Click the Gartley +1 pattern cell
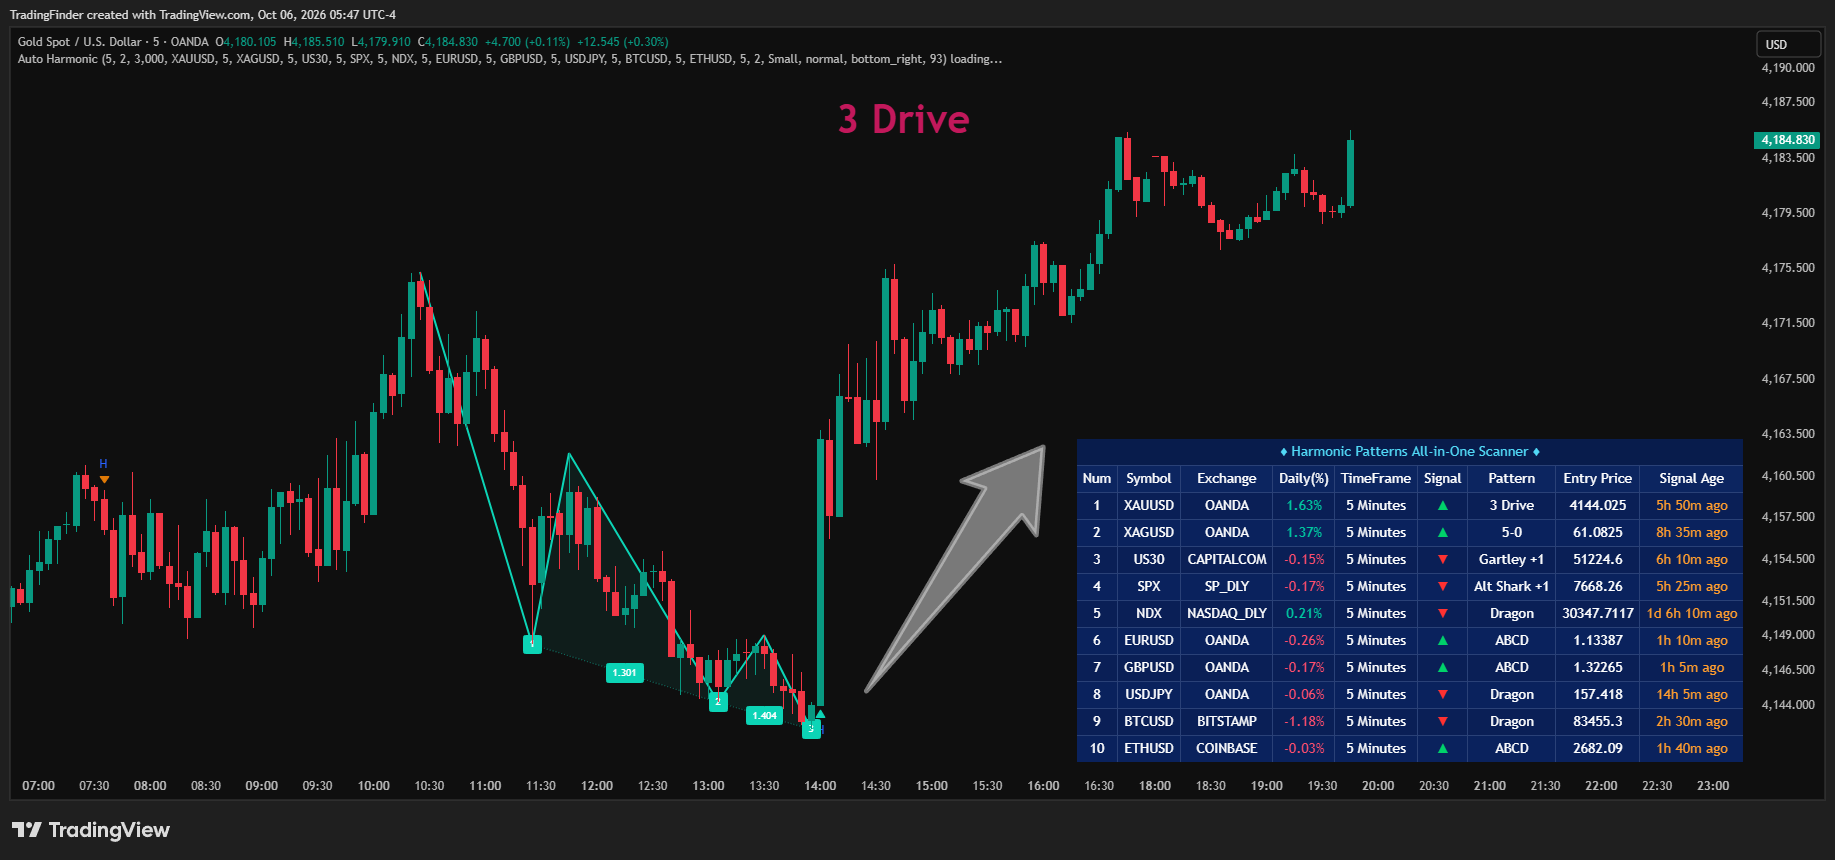This screenshot has width=1835, height=860. [x=1512, y=560]
